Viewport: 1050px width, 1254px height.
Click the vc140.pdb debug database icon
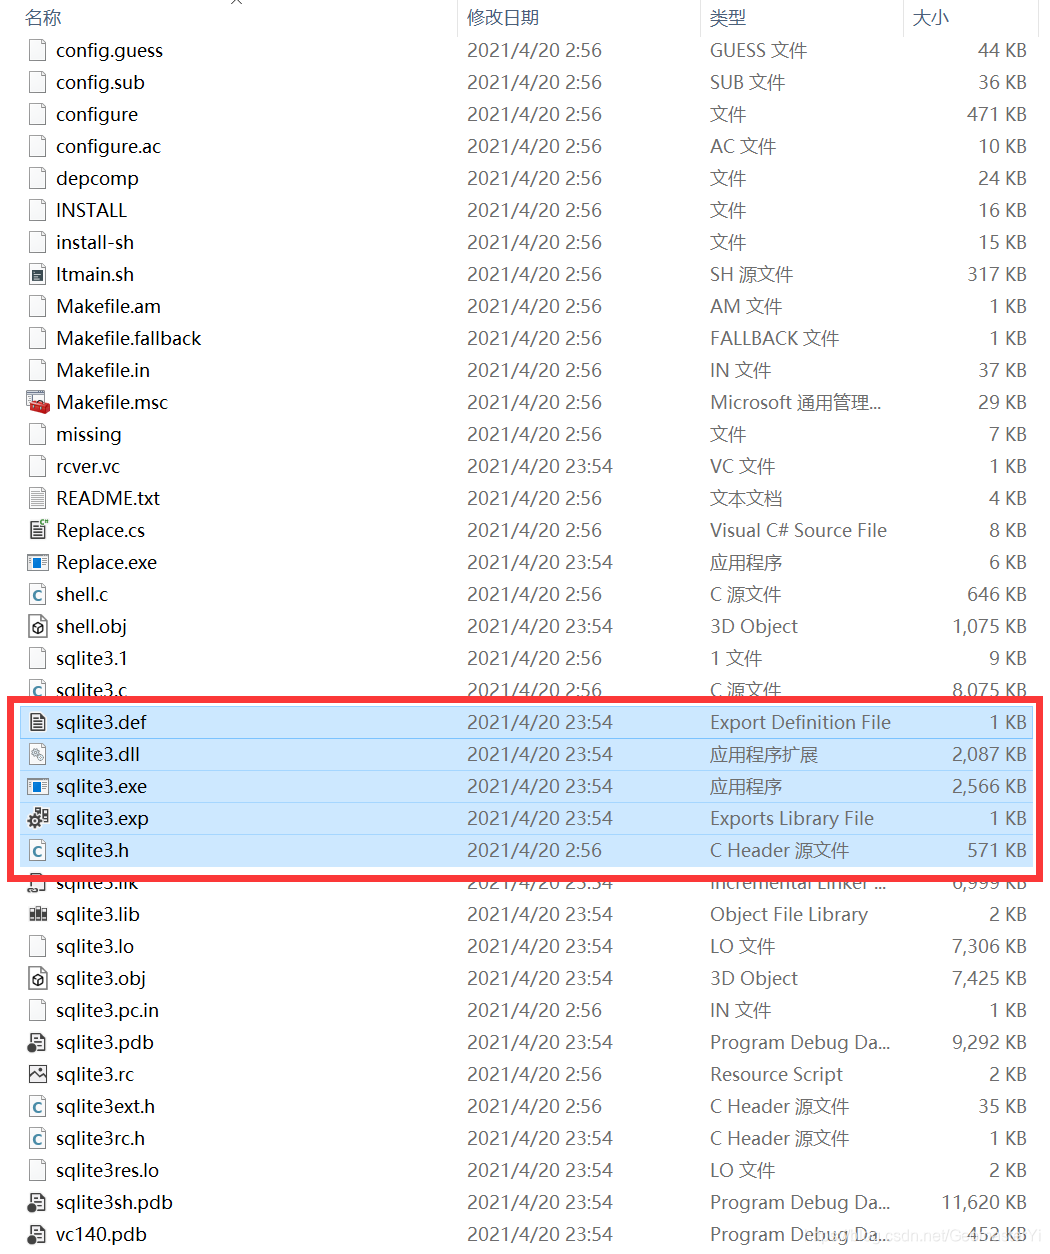[38, 1234]
